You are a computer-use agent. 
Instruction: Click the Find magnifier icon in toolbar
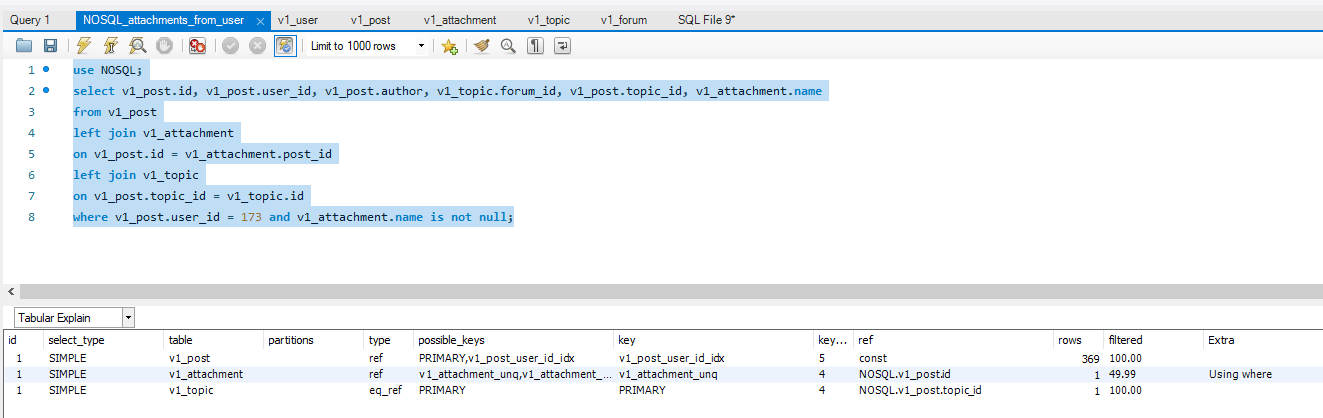coord(508,46)
